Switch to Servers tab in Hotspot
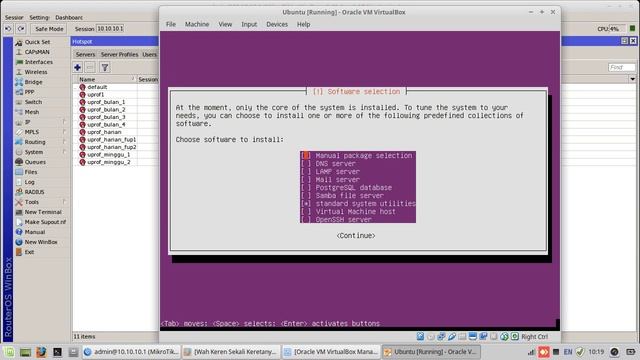Screen dimensions: 640x360 85,54
